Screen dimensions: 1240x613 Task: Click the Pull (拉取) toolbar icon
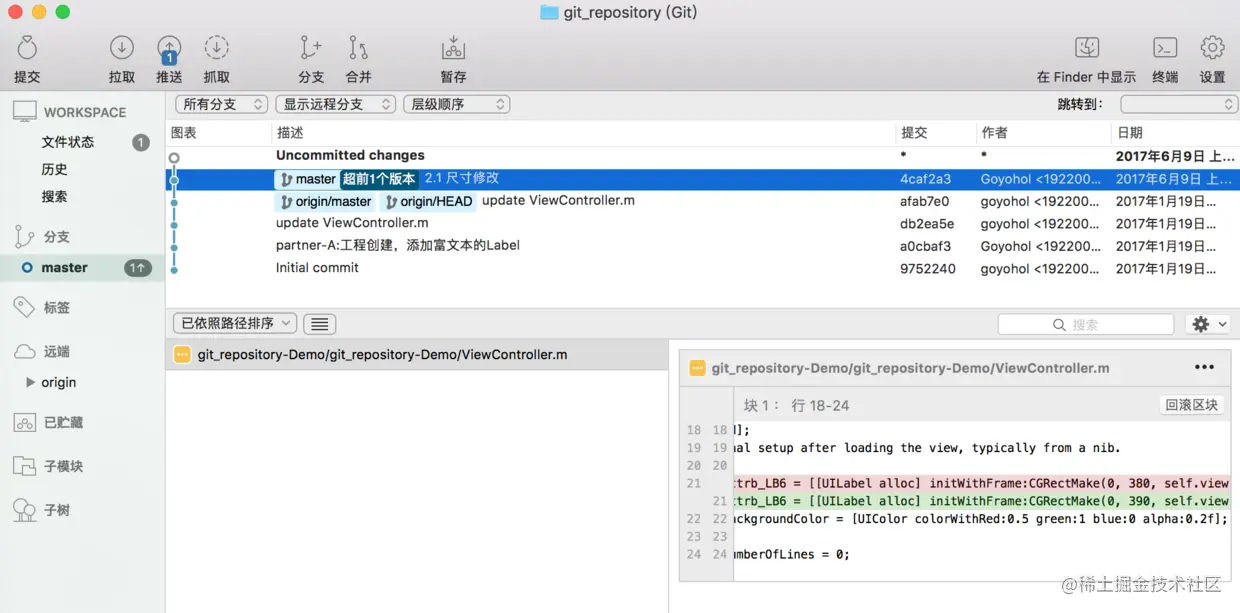click(x=122, y=48)
